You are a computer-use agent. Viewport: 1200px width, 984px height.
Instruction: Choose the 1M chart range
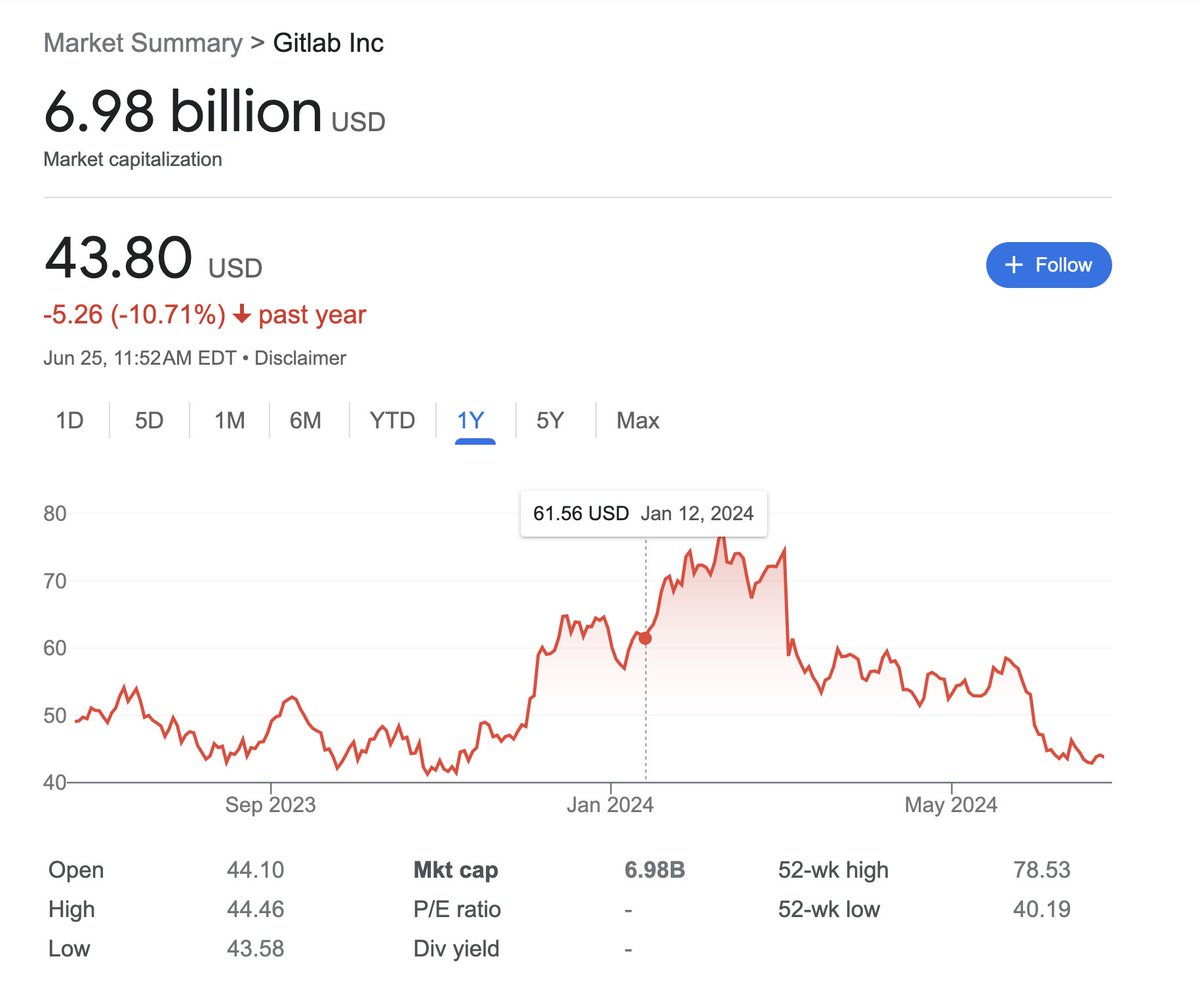pos(229,421)
